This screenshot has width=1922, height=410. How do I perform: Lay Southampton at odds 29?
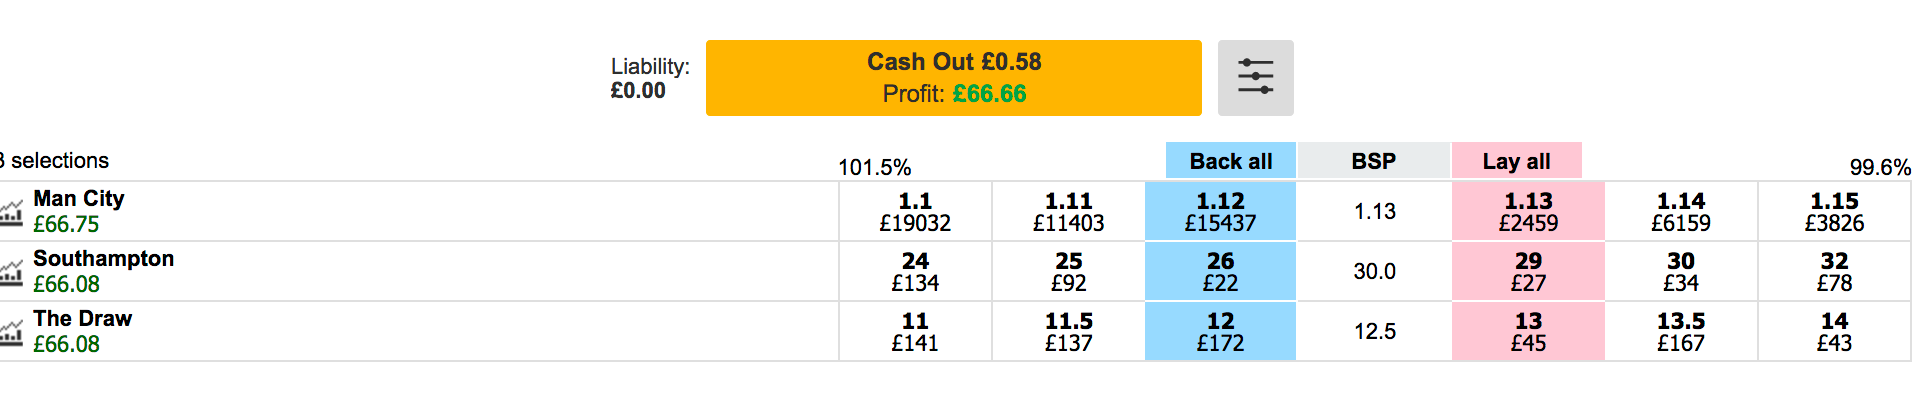1528,271
